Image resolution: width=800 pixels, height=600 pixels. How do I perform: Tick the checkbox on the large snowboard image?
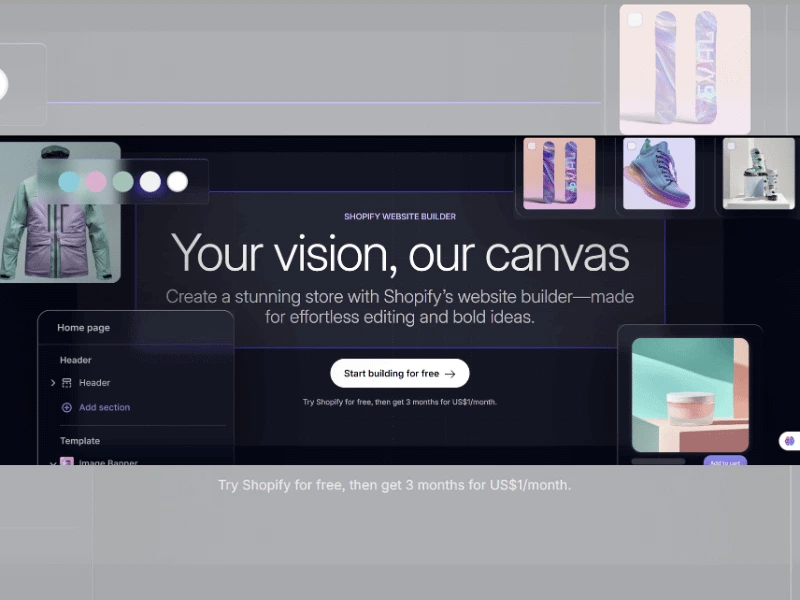634,19
